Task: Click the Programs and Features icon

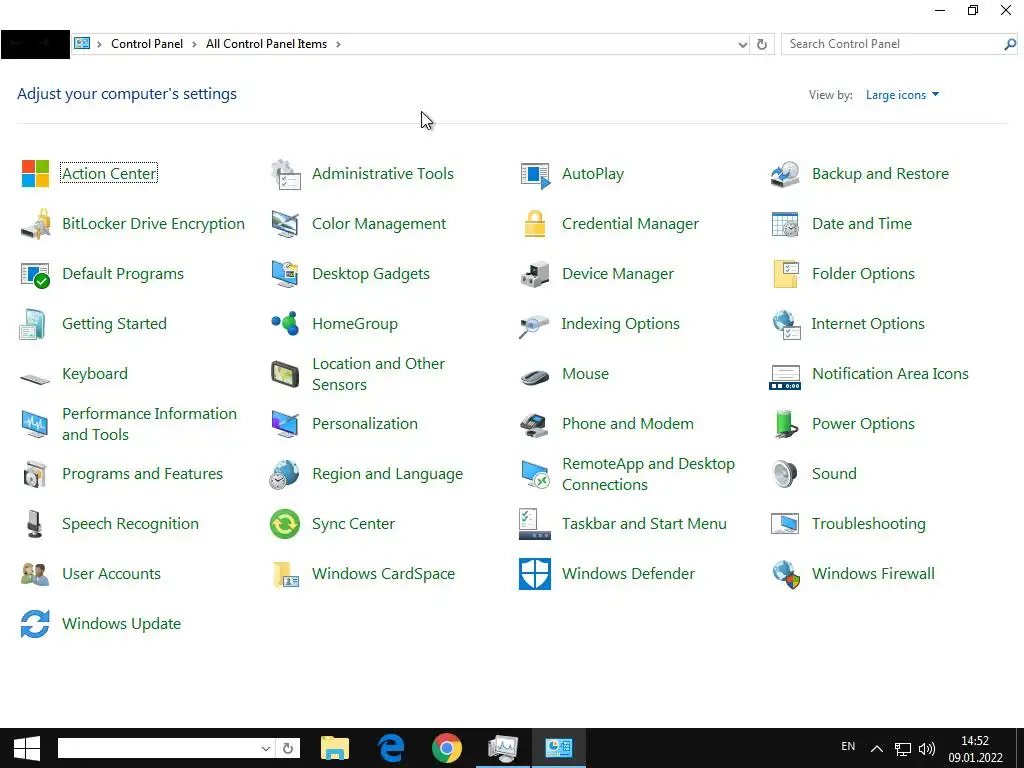Action: [x=35, y=475]
